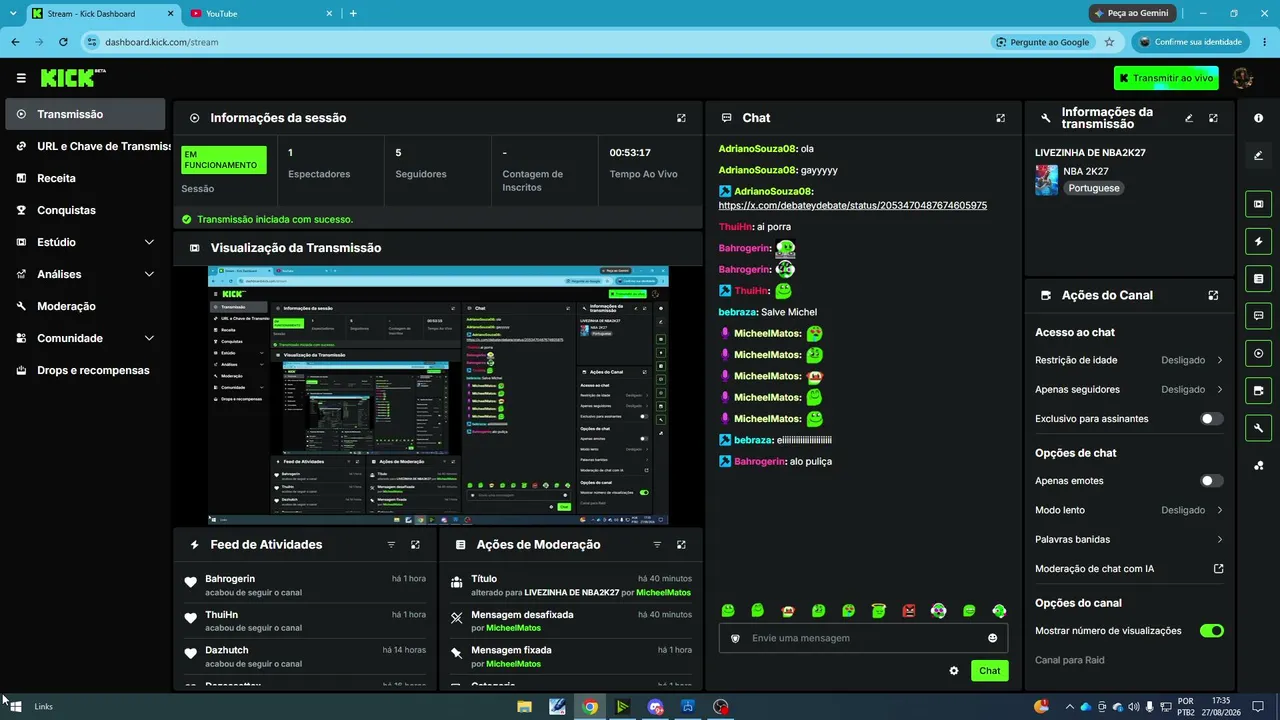Toggle the Apenas emotes switch

click(x=1211, y=481)
